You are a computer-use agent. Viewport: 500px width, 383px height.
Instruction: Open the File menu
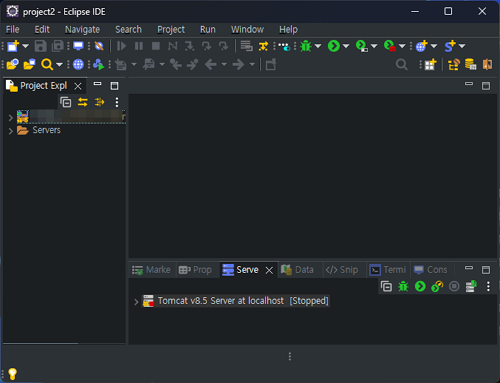point(13,29)
